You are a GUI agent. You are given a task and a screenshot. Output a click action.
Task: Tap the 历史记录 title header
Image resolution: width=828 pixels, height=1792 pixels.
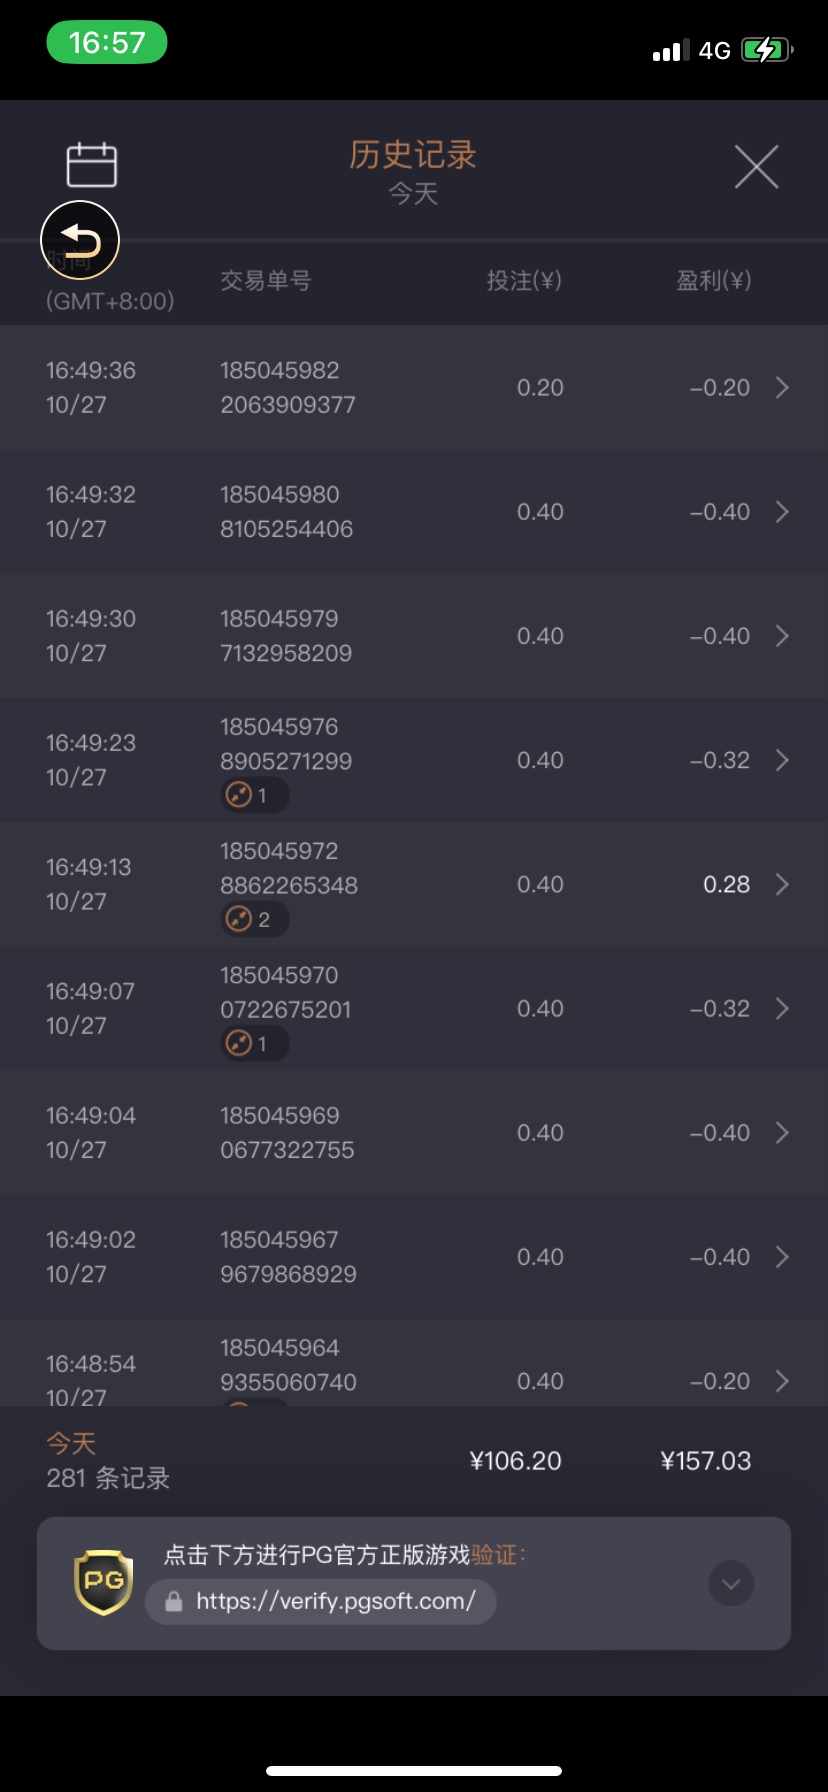[x=413, y=155]
